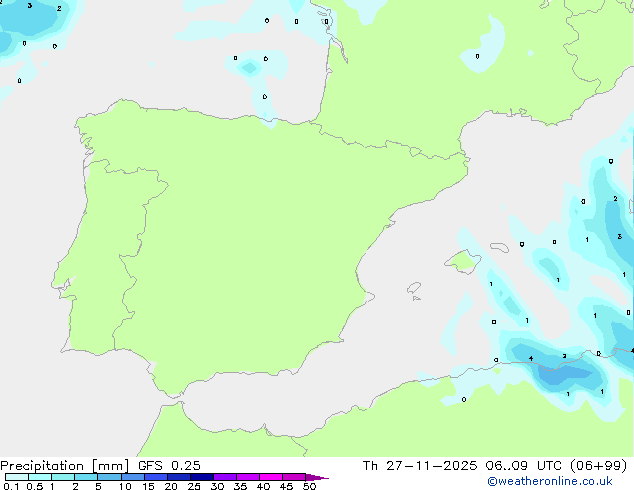
Task: Click the Ibiza island outline
Action: click(414, 288)
